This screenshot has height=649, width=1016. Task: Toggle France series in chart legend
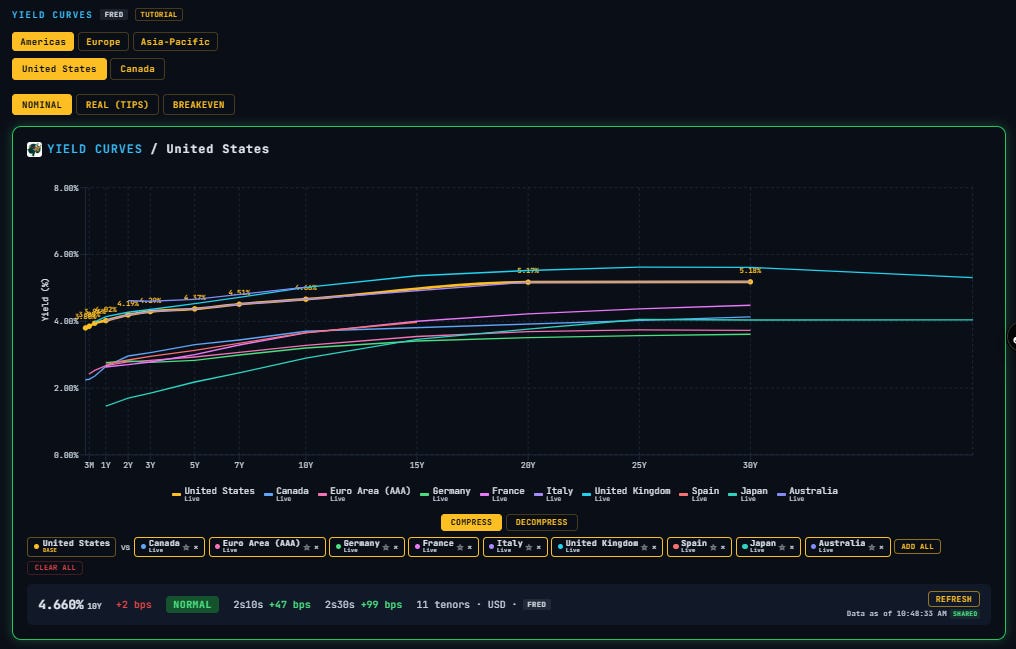[x=502, y=494]
